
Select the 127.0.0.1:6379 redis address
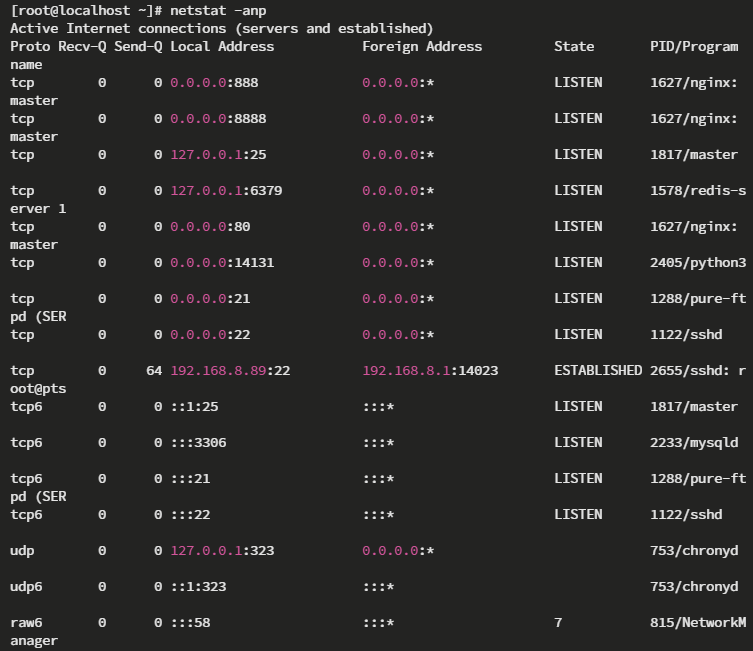point(222,190)
